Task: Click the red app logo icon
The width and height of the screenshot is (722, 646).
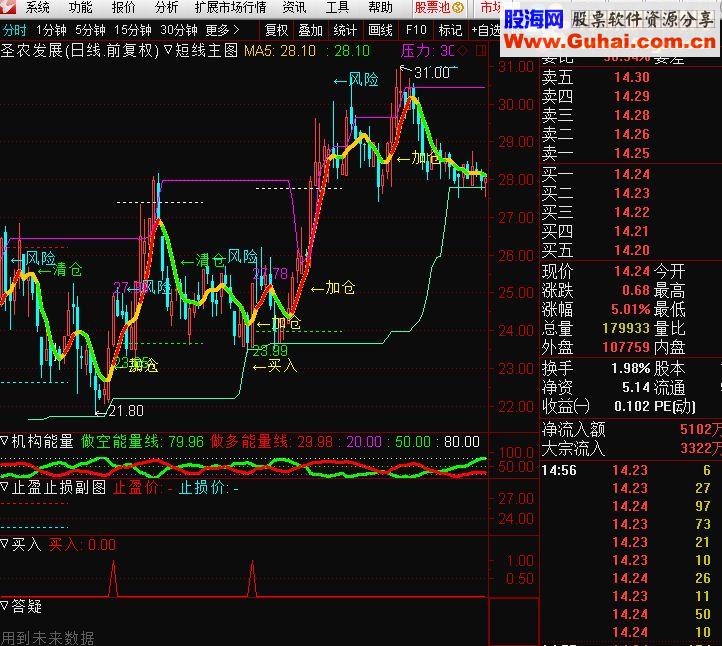Action: [x=7, y=6]
